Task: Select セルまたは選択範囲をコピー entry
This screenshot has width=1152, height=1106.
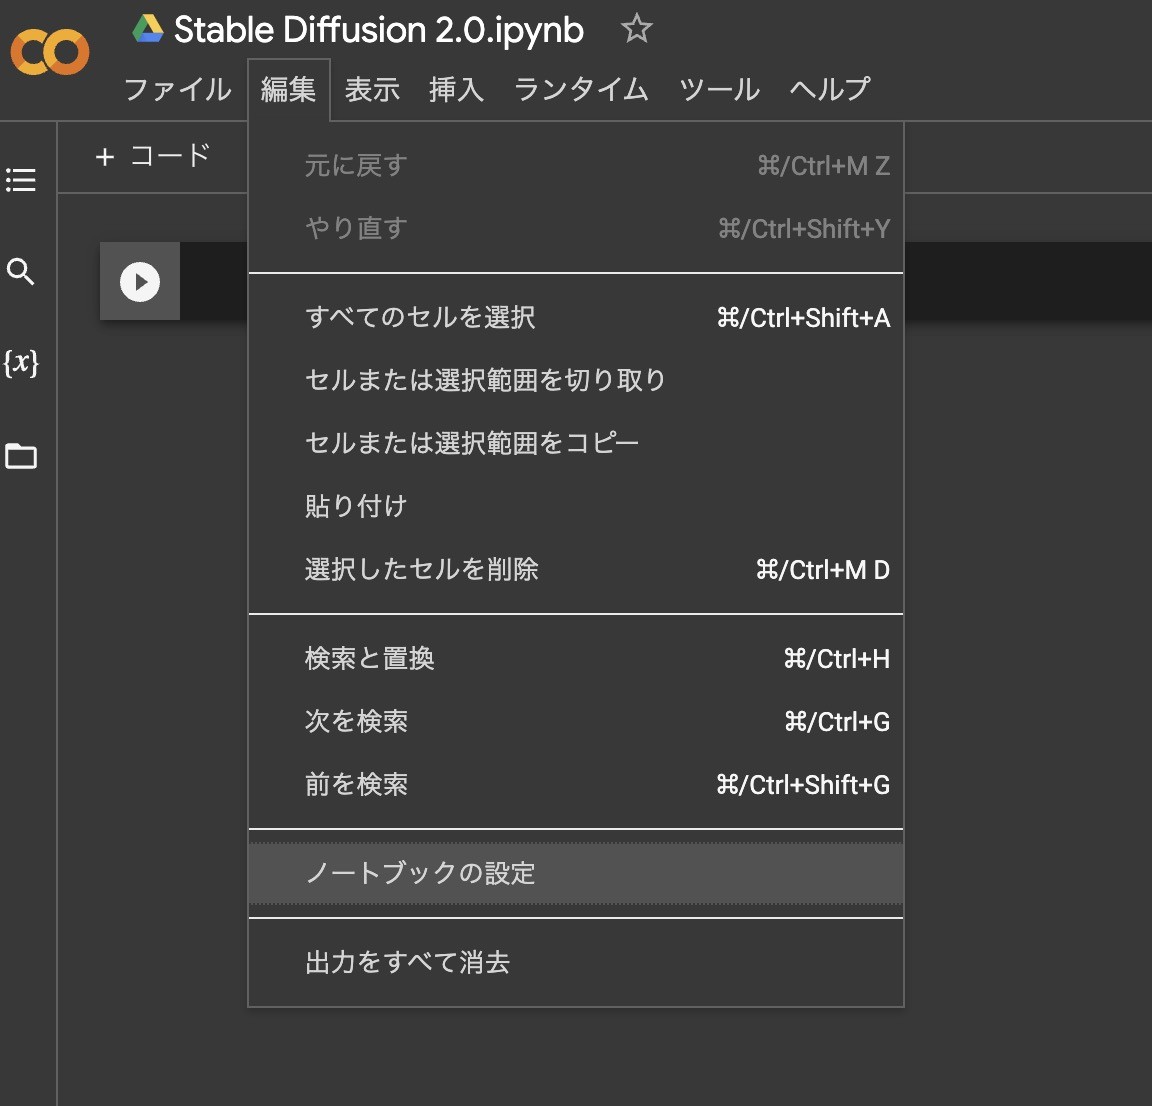Action: (x=576, y=443)
